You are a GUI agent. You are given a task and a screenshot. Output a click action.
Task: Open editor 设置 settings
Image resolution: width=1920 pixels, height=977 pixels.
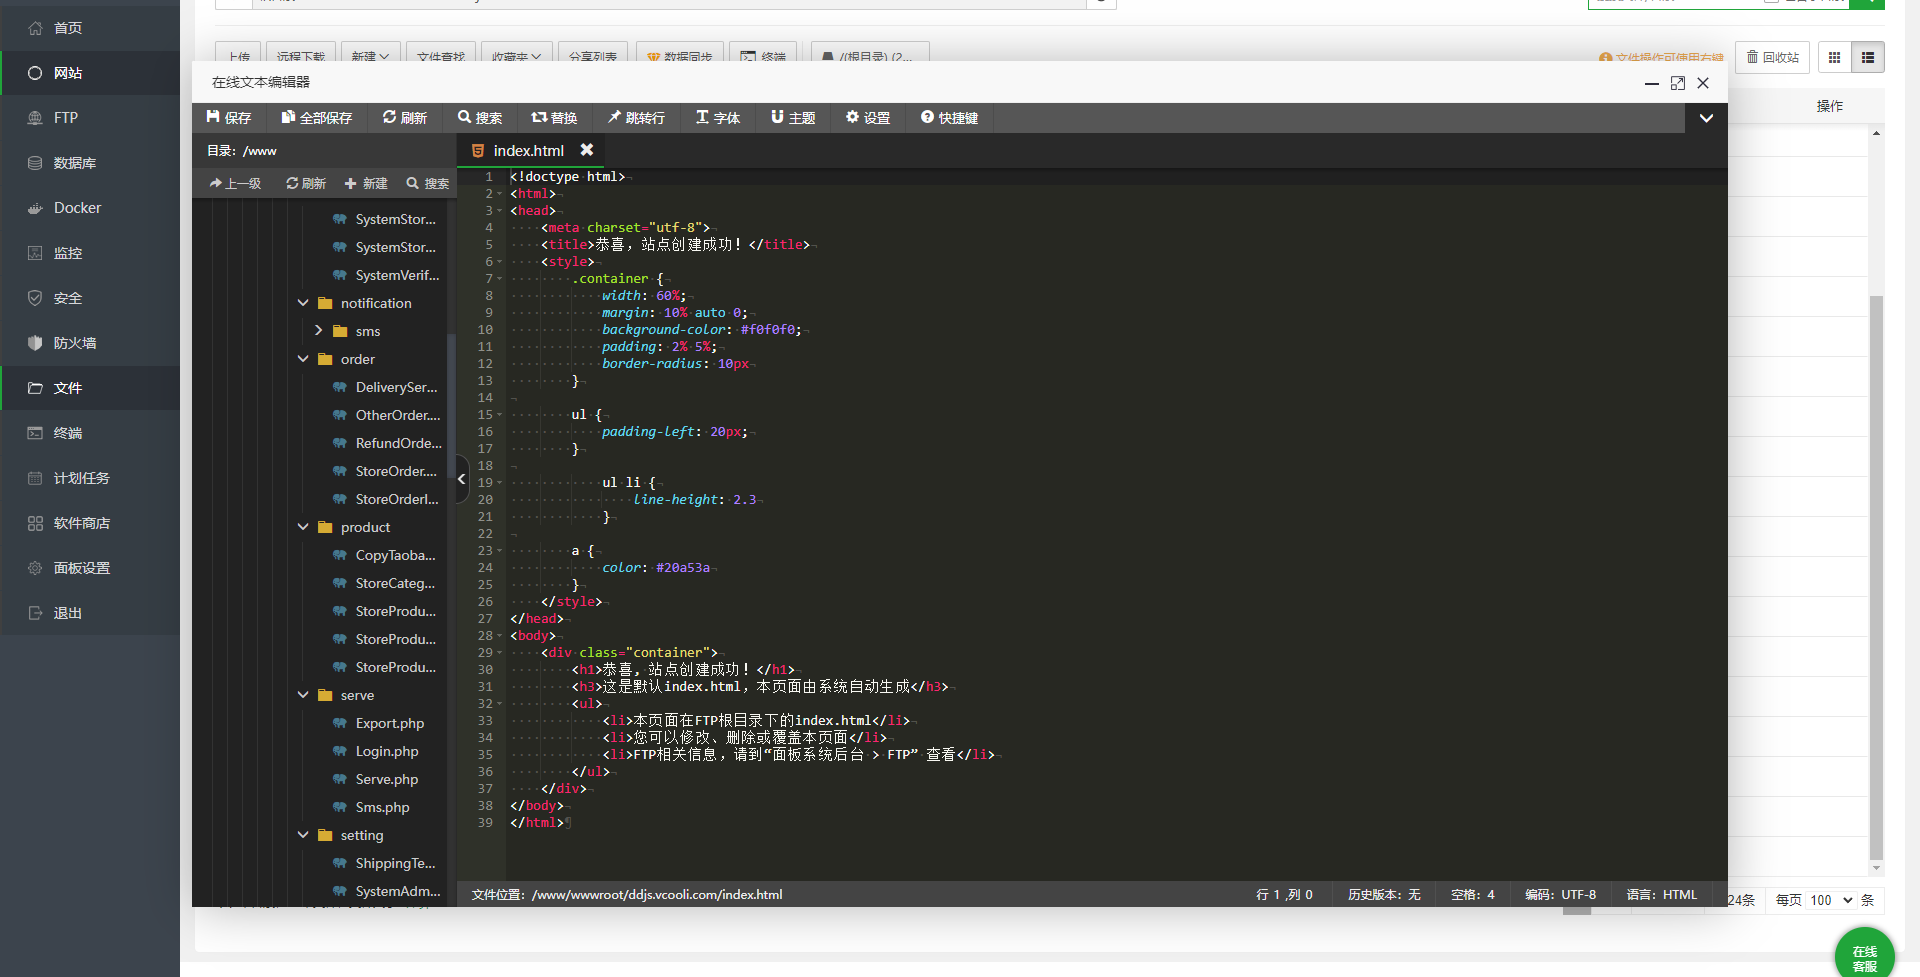[x=868, y=118]
